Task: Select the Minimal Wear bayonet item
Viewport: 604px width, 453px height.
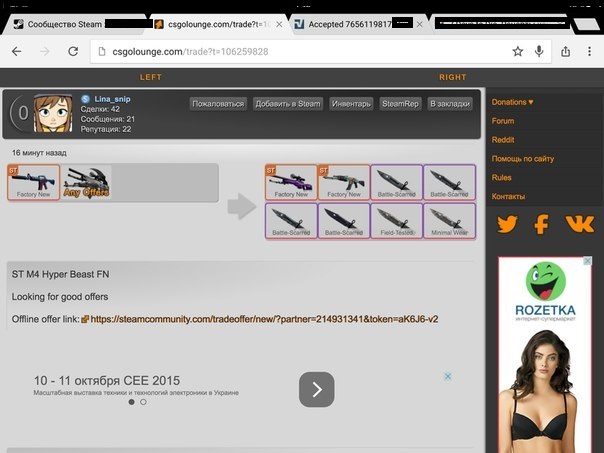Action: pos(450,221)
